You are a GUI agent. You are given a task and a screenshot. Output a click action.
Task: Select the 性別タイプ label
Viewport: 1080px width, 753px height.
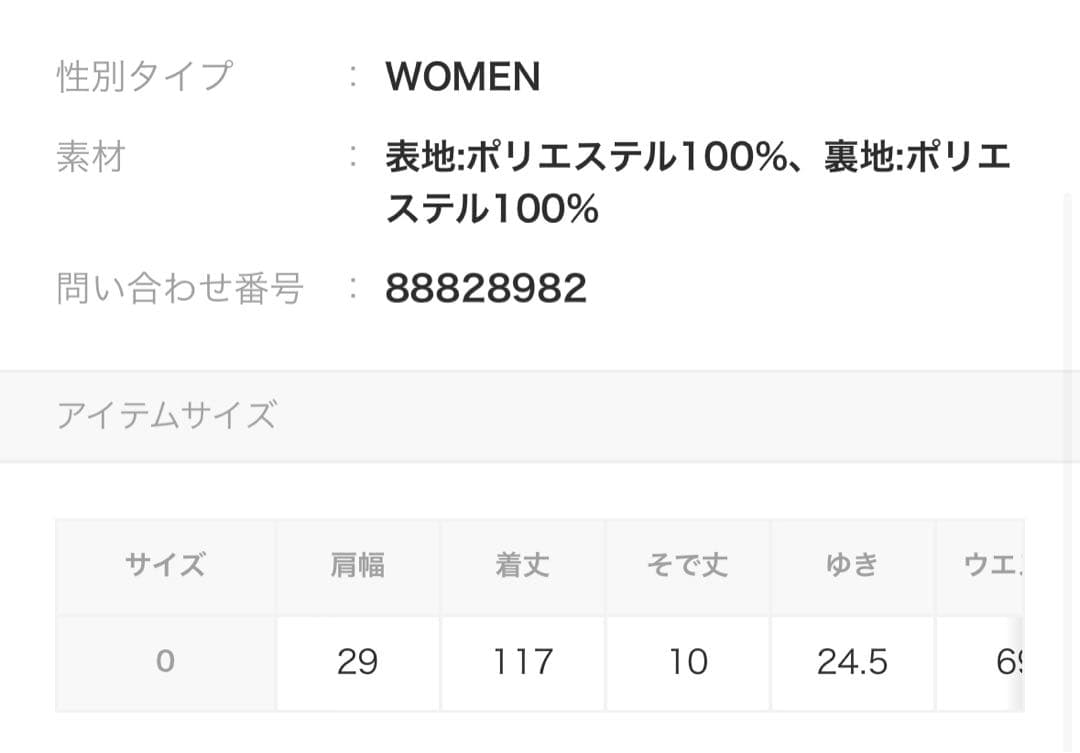click(144, 77)
